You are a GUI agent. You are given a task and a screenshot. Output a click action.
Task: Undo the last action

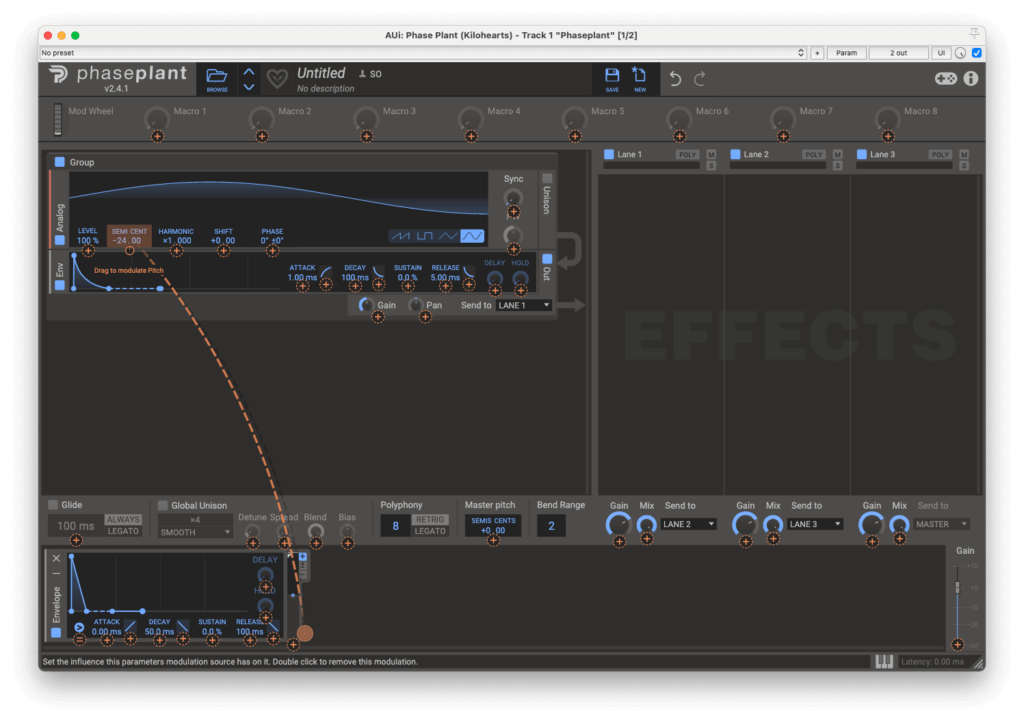tap(675, 79)
